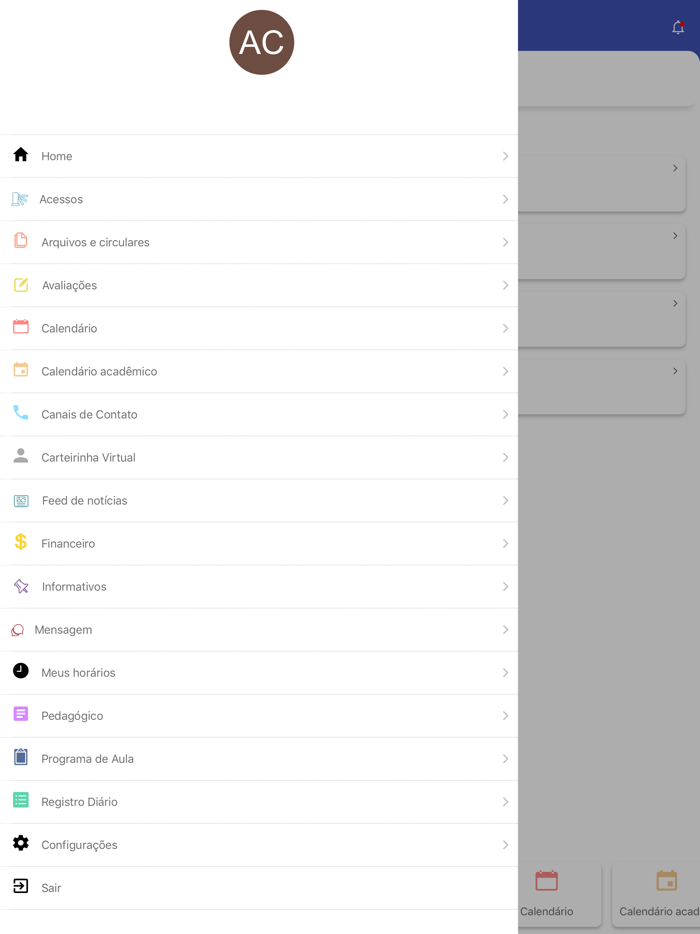
Task: Expand the Acessos row chevron
Action: pyautogui.click(x=505, y=199)
